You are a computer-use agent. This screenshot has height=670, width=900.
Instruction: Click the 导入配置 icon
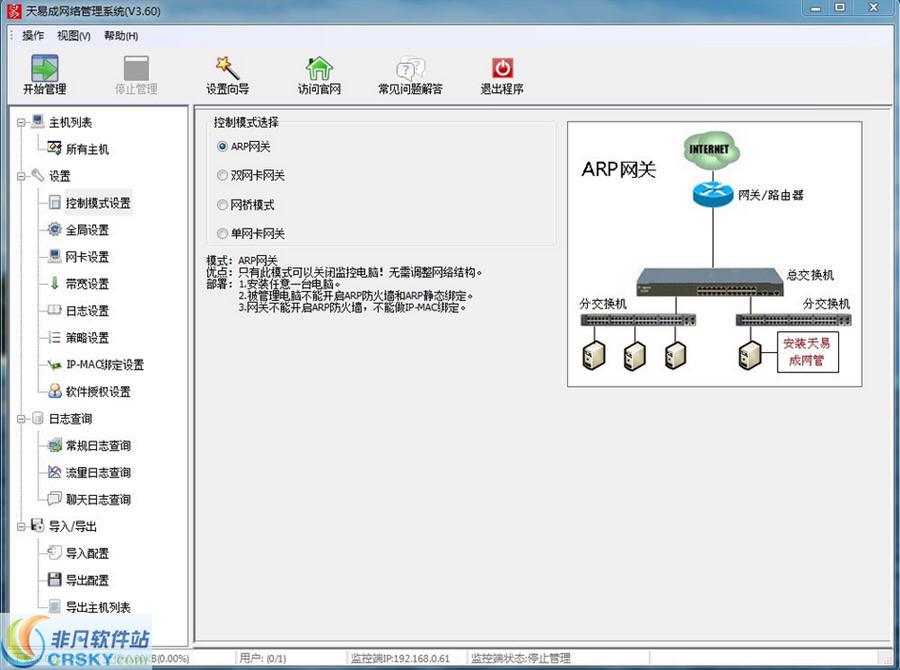coord(55,552)
